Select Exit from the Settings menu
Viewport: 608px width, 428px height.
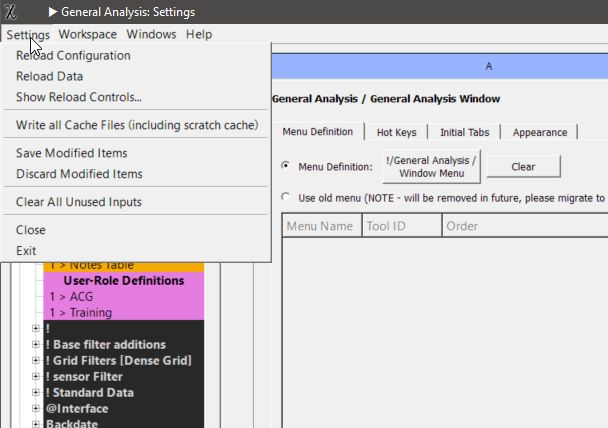tap(136, 250)
